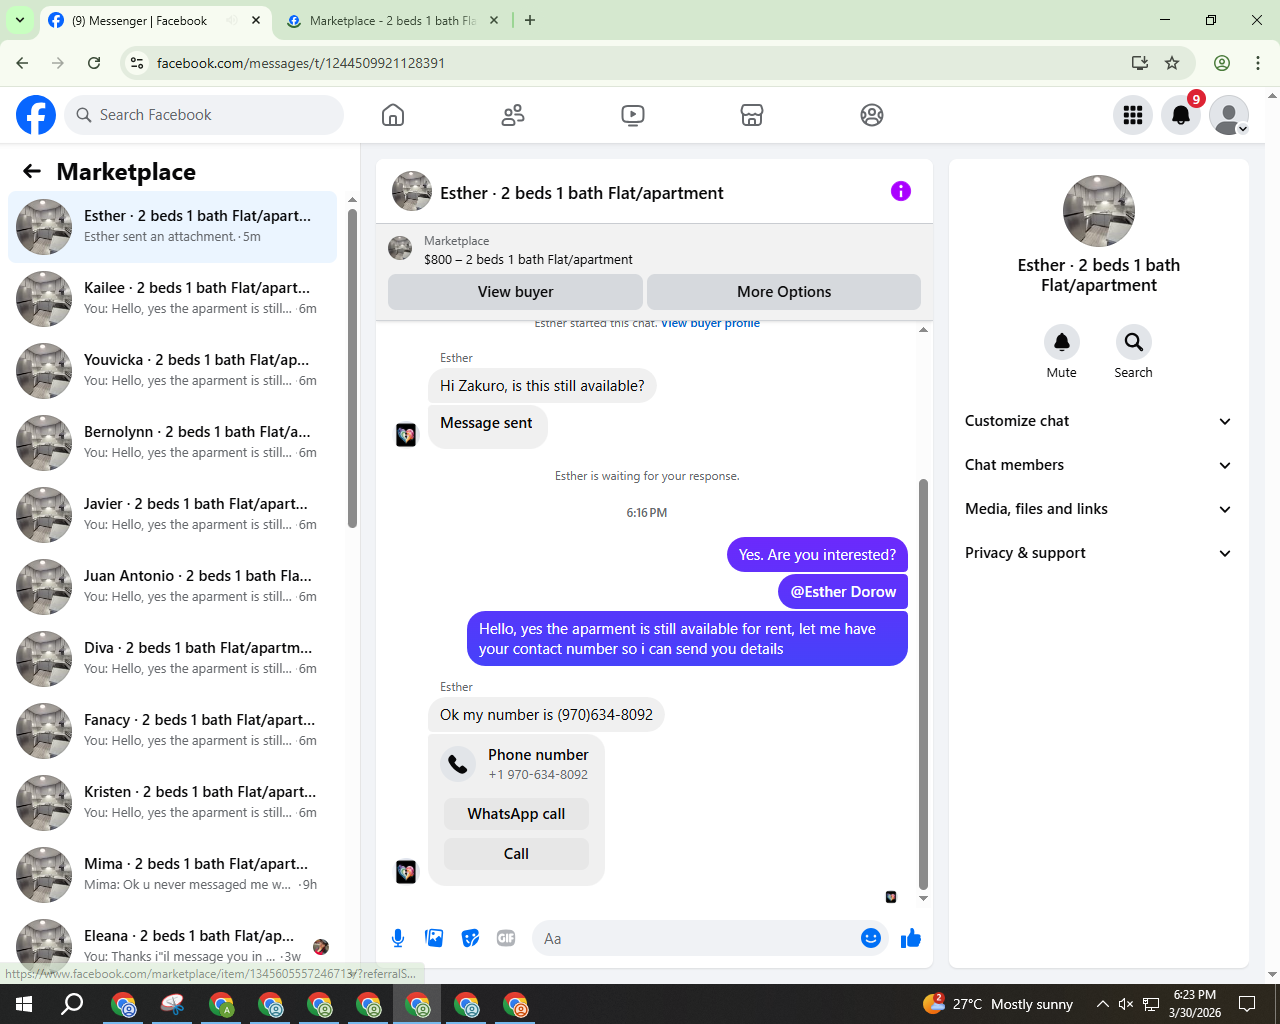Click the message input box

695,938
